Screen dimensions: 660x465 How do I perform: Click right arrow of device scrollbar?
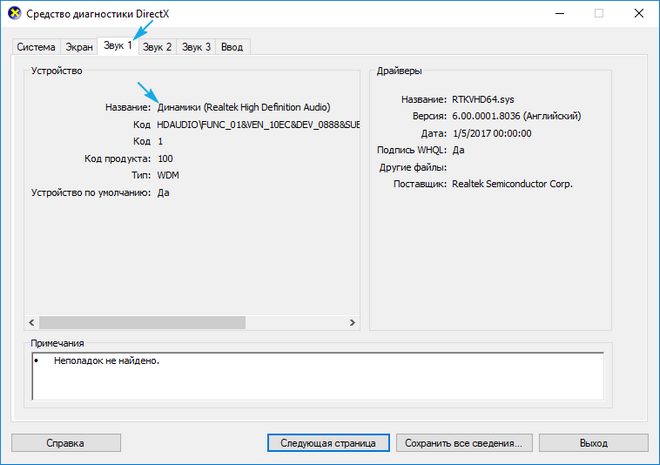352,322
